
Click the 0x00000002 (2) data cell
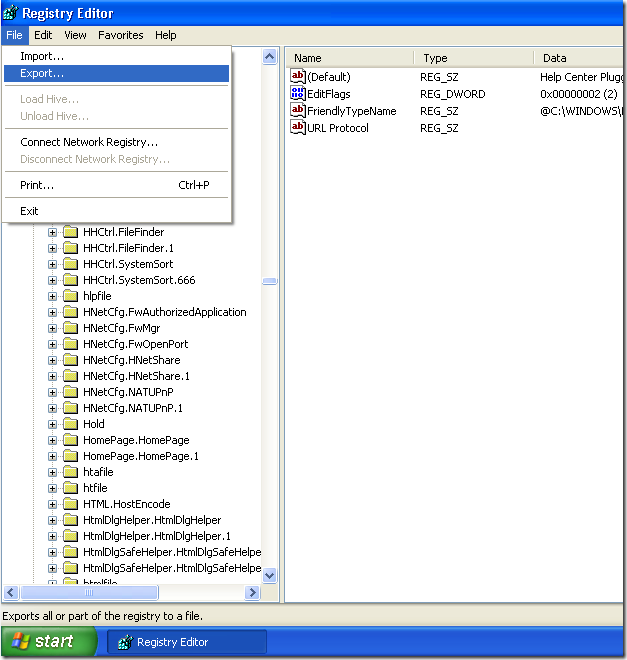click(x=579, y=94)
